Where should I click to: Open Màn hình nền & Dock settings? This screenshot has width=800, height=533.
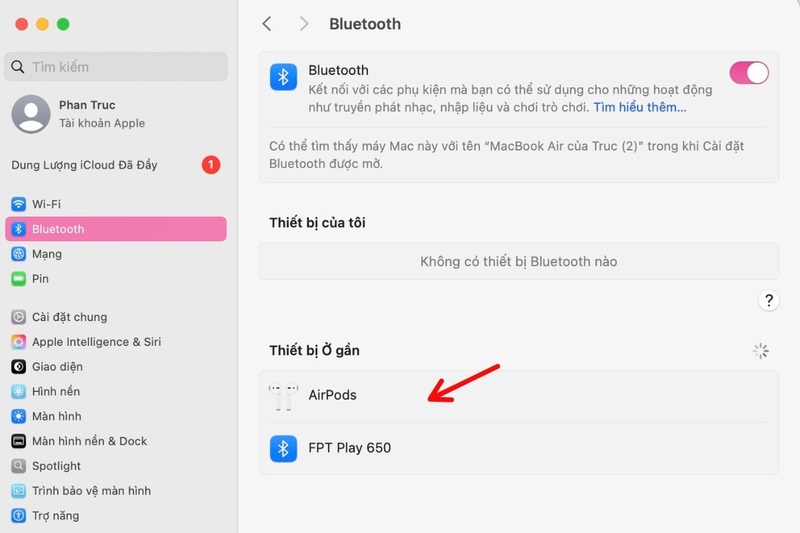click(x=116, y=441)
